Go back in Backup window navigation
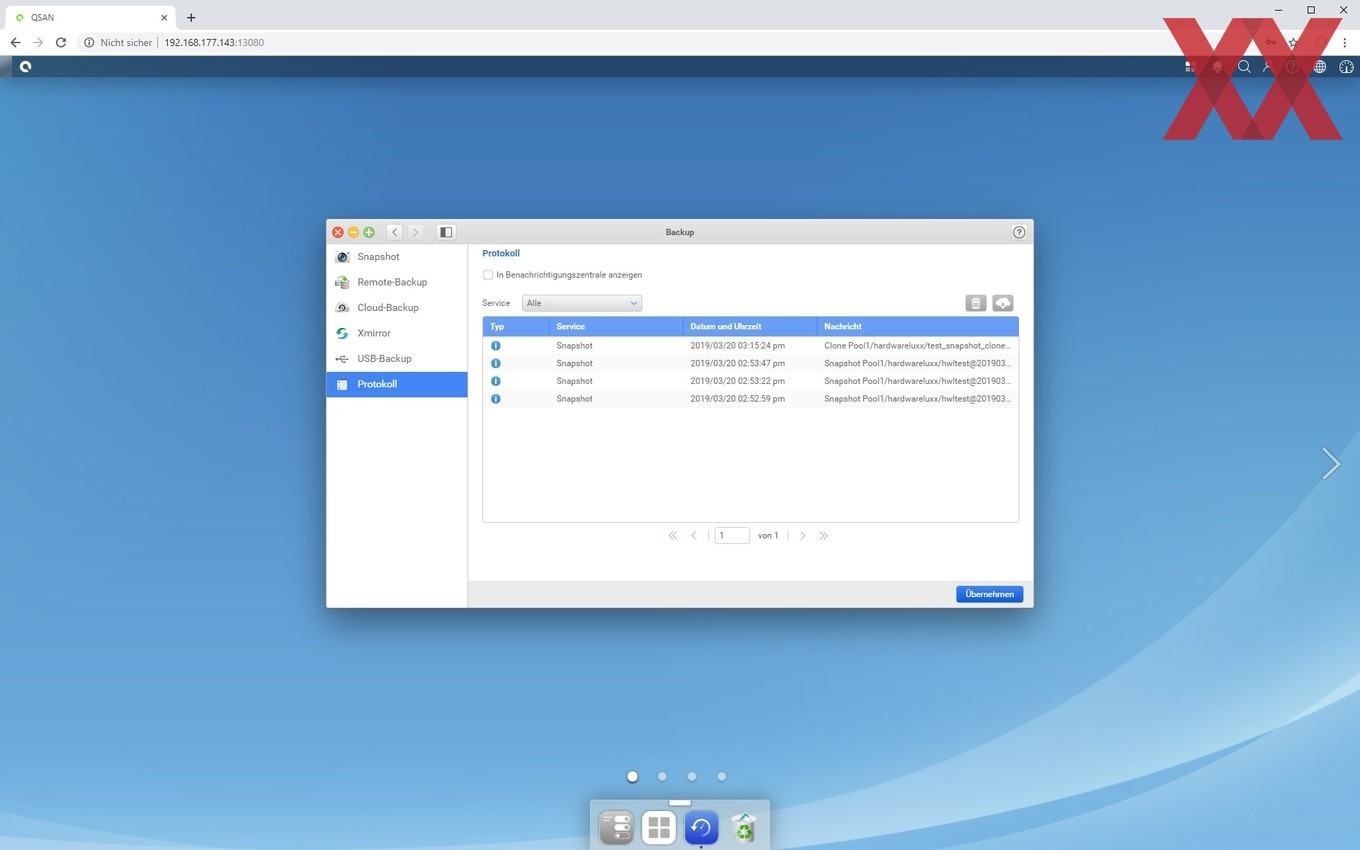The height and width of the screenshot is (850, 1360). tap(395, 232)
